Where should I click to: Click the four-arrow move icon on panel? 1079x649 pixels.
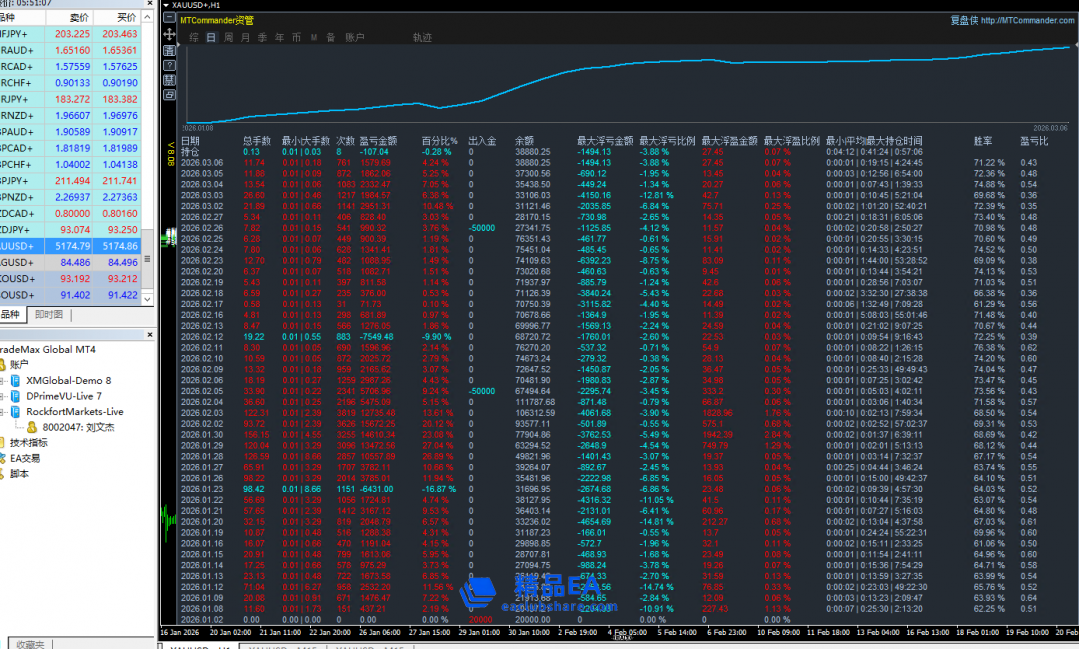[168, 35]
